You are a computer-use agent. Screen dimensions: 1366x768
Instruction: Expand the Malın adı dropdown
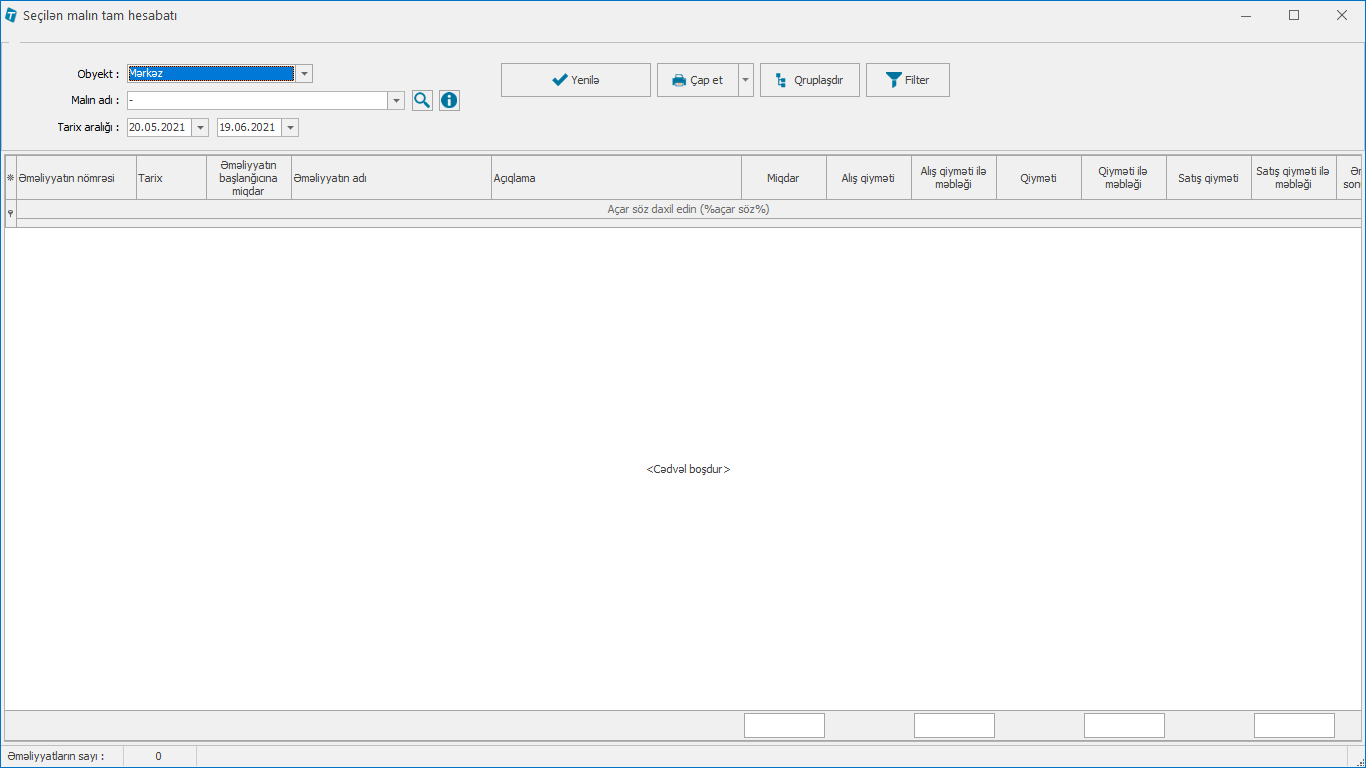coord(396,101)
